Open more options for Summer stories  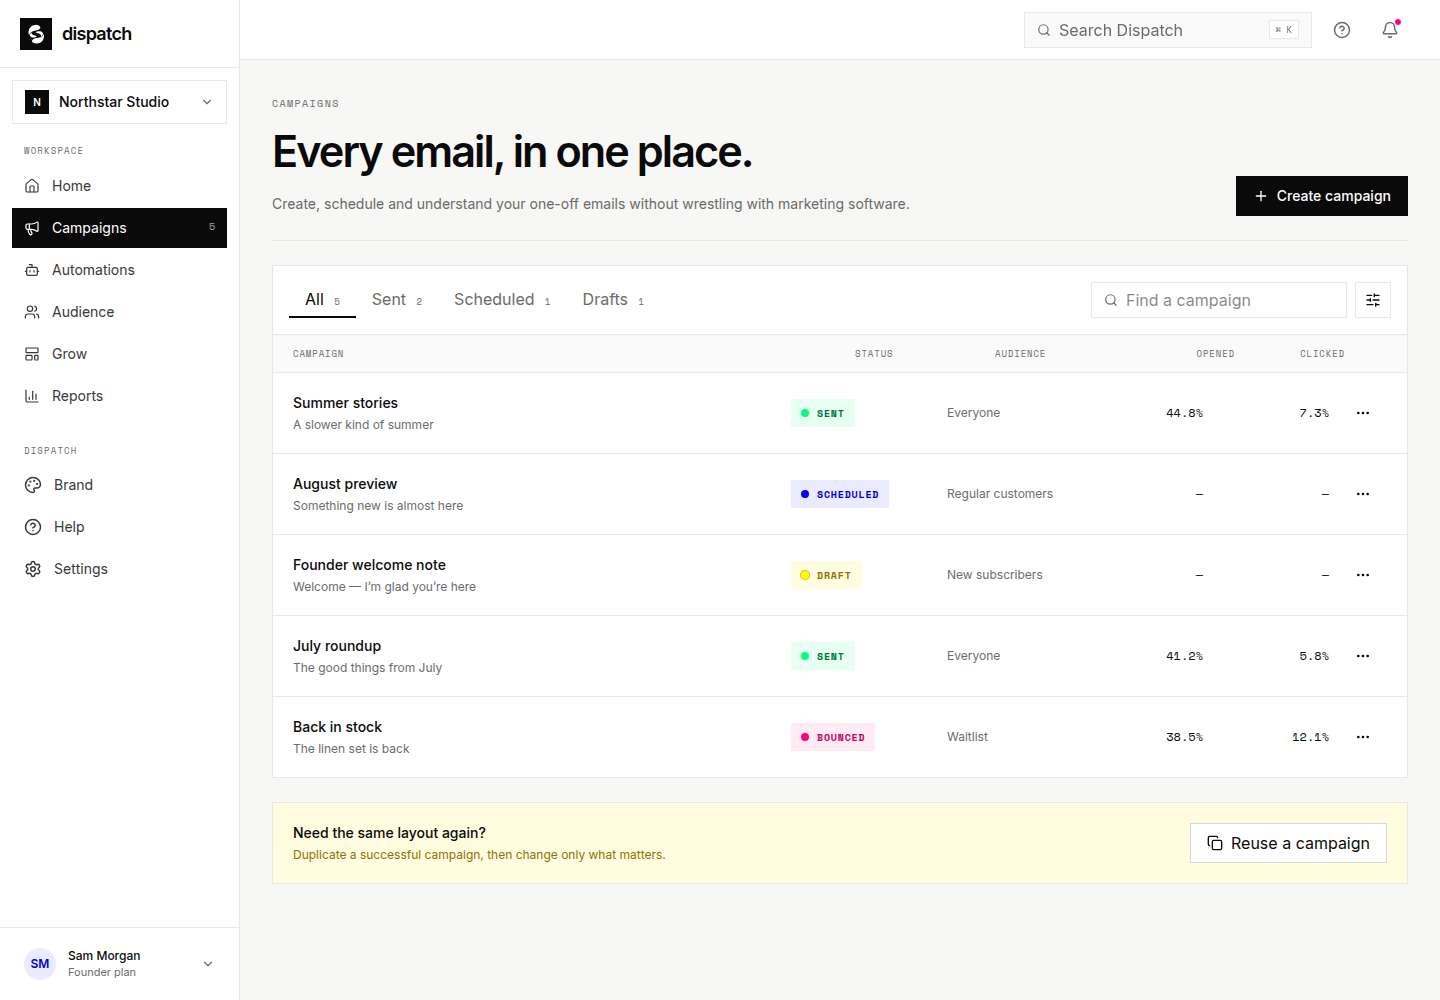click(x=1363, y=413)
